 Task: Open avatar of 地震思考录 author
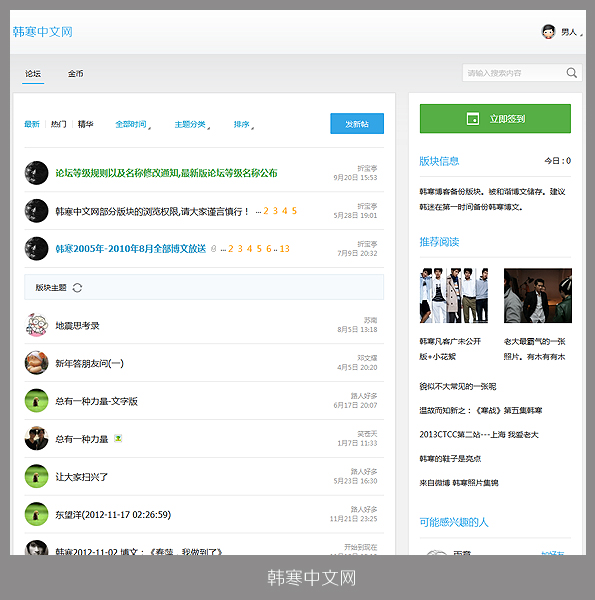pos(36,325)
